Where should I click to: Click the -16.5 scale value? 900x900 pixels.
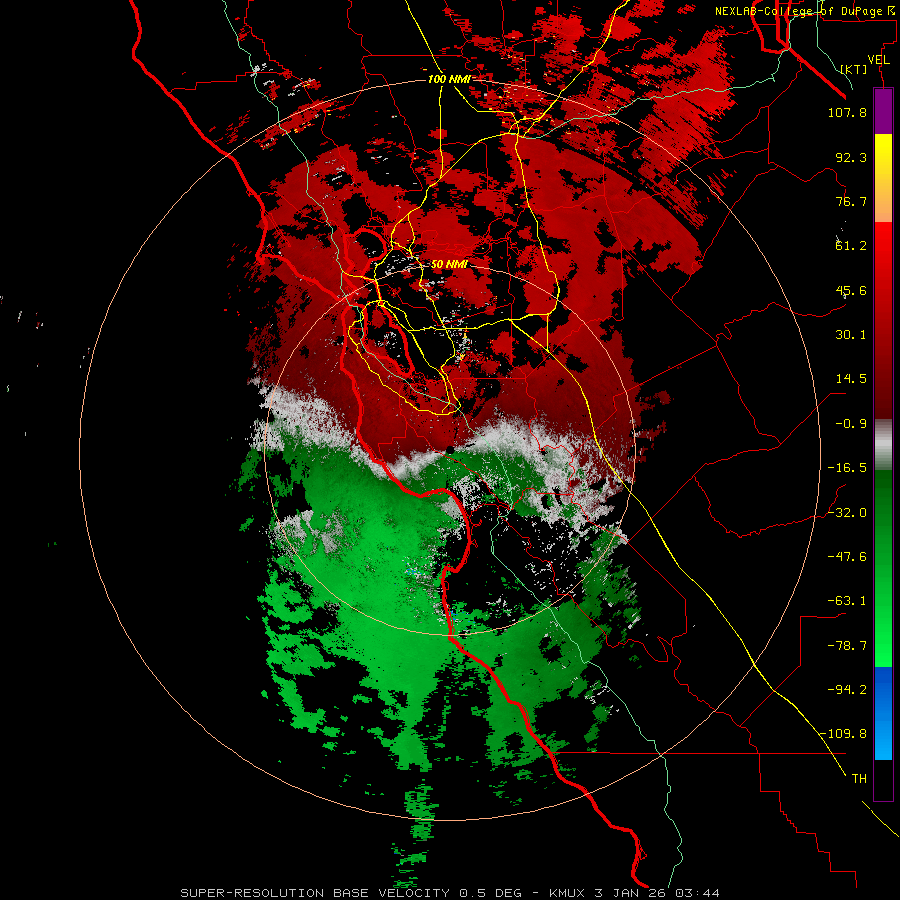tap(847, 468)
